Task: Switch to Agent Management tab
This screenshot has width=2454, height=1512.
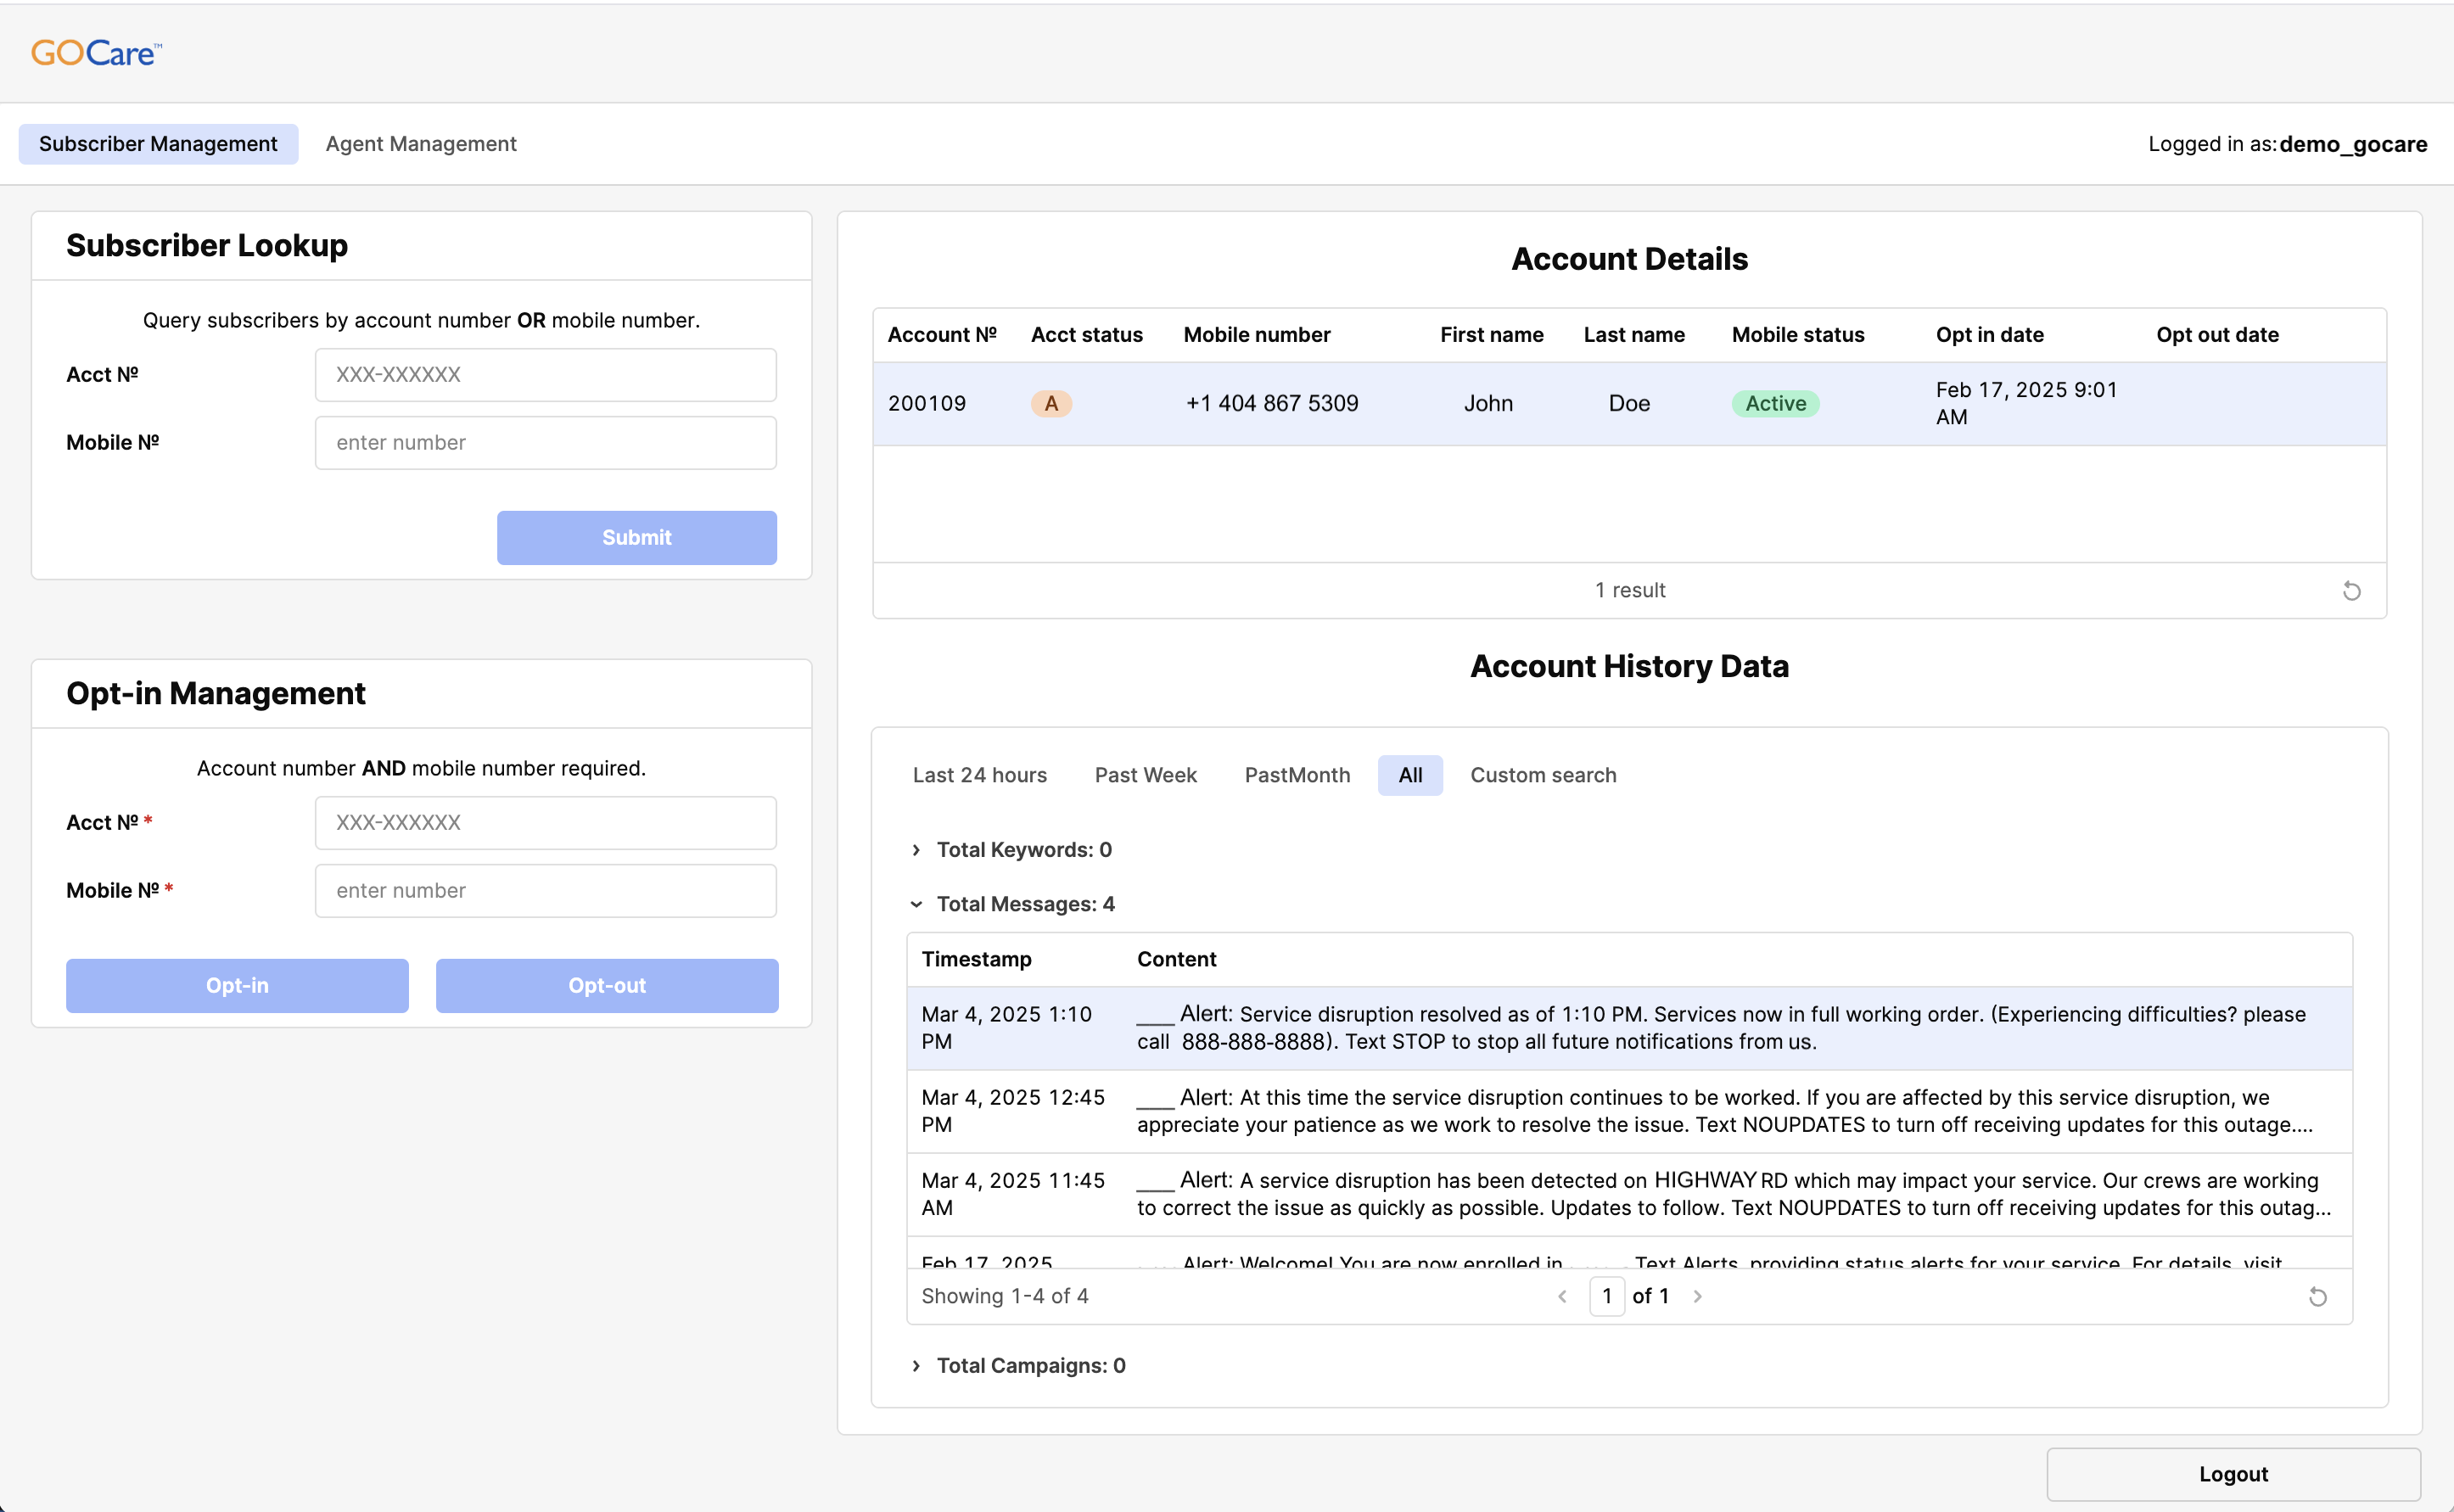Action: pyautogui.click(x=421, y=144)
